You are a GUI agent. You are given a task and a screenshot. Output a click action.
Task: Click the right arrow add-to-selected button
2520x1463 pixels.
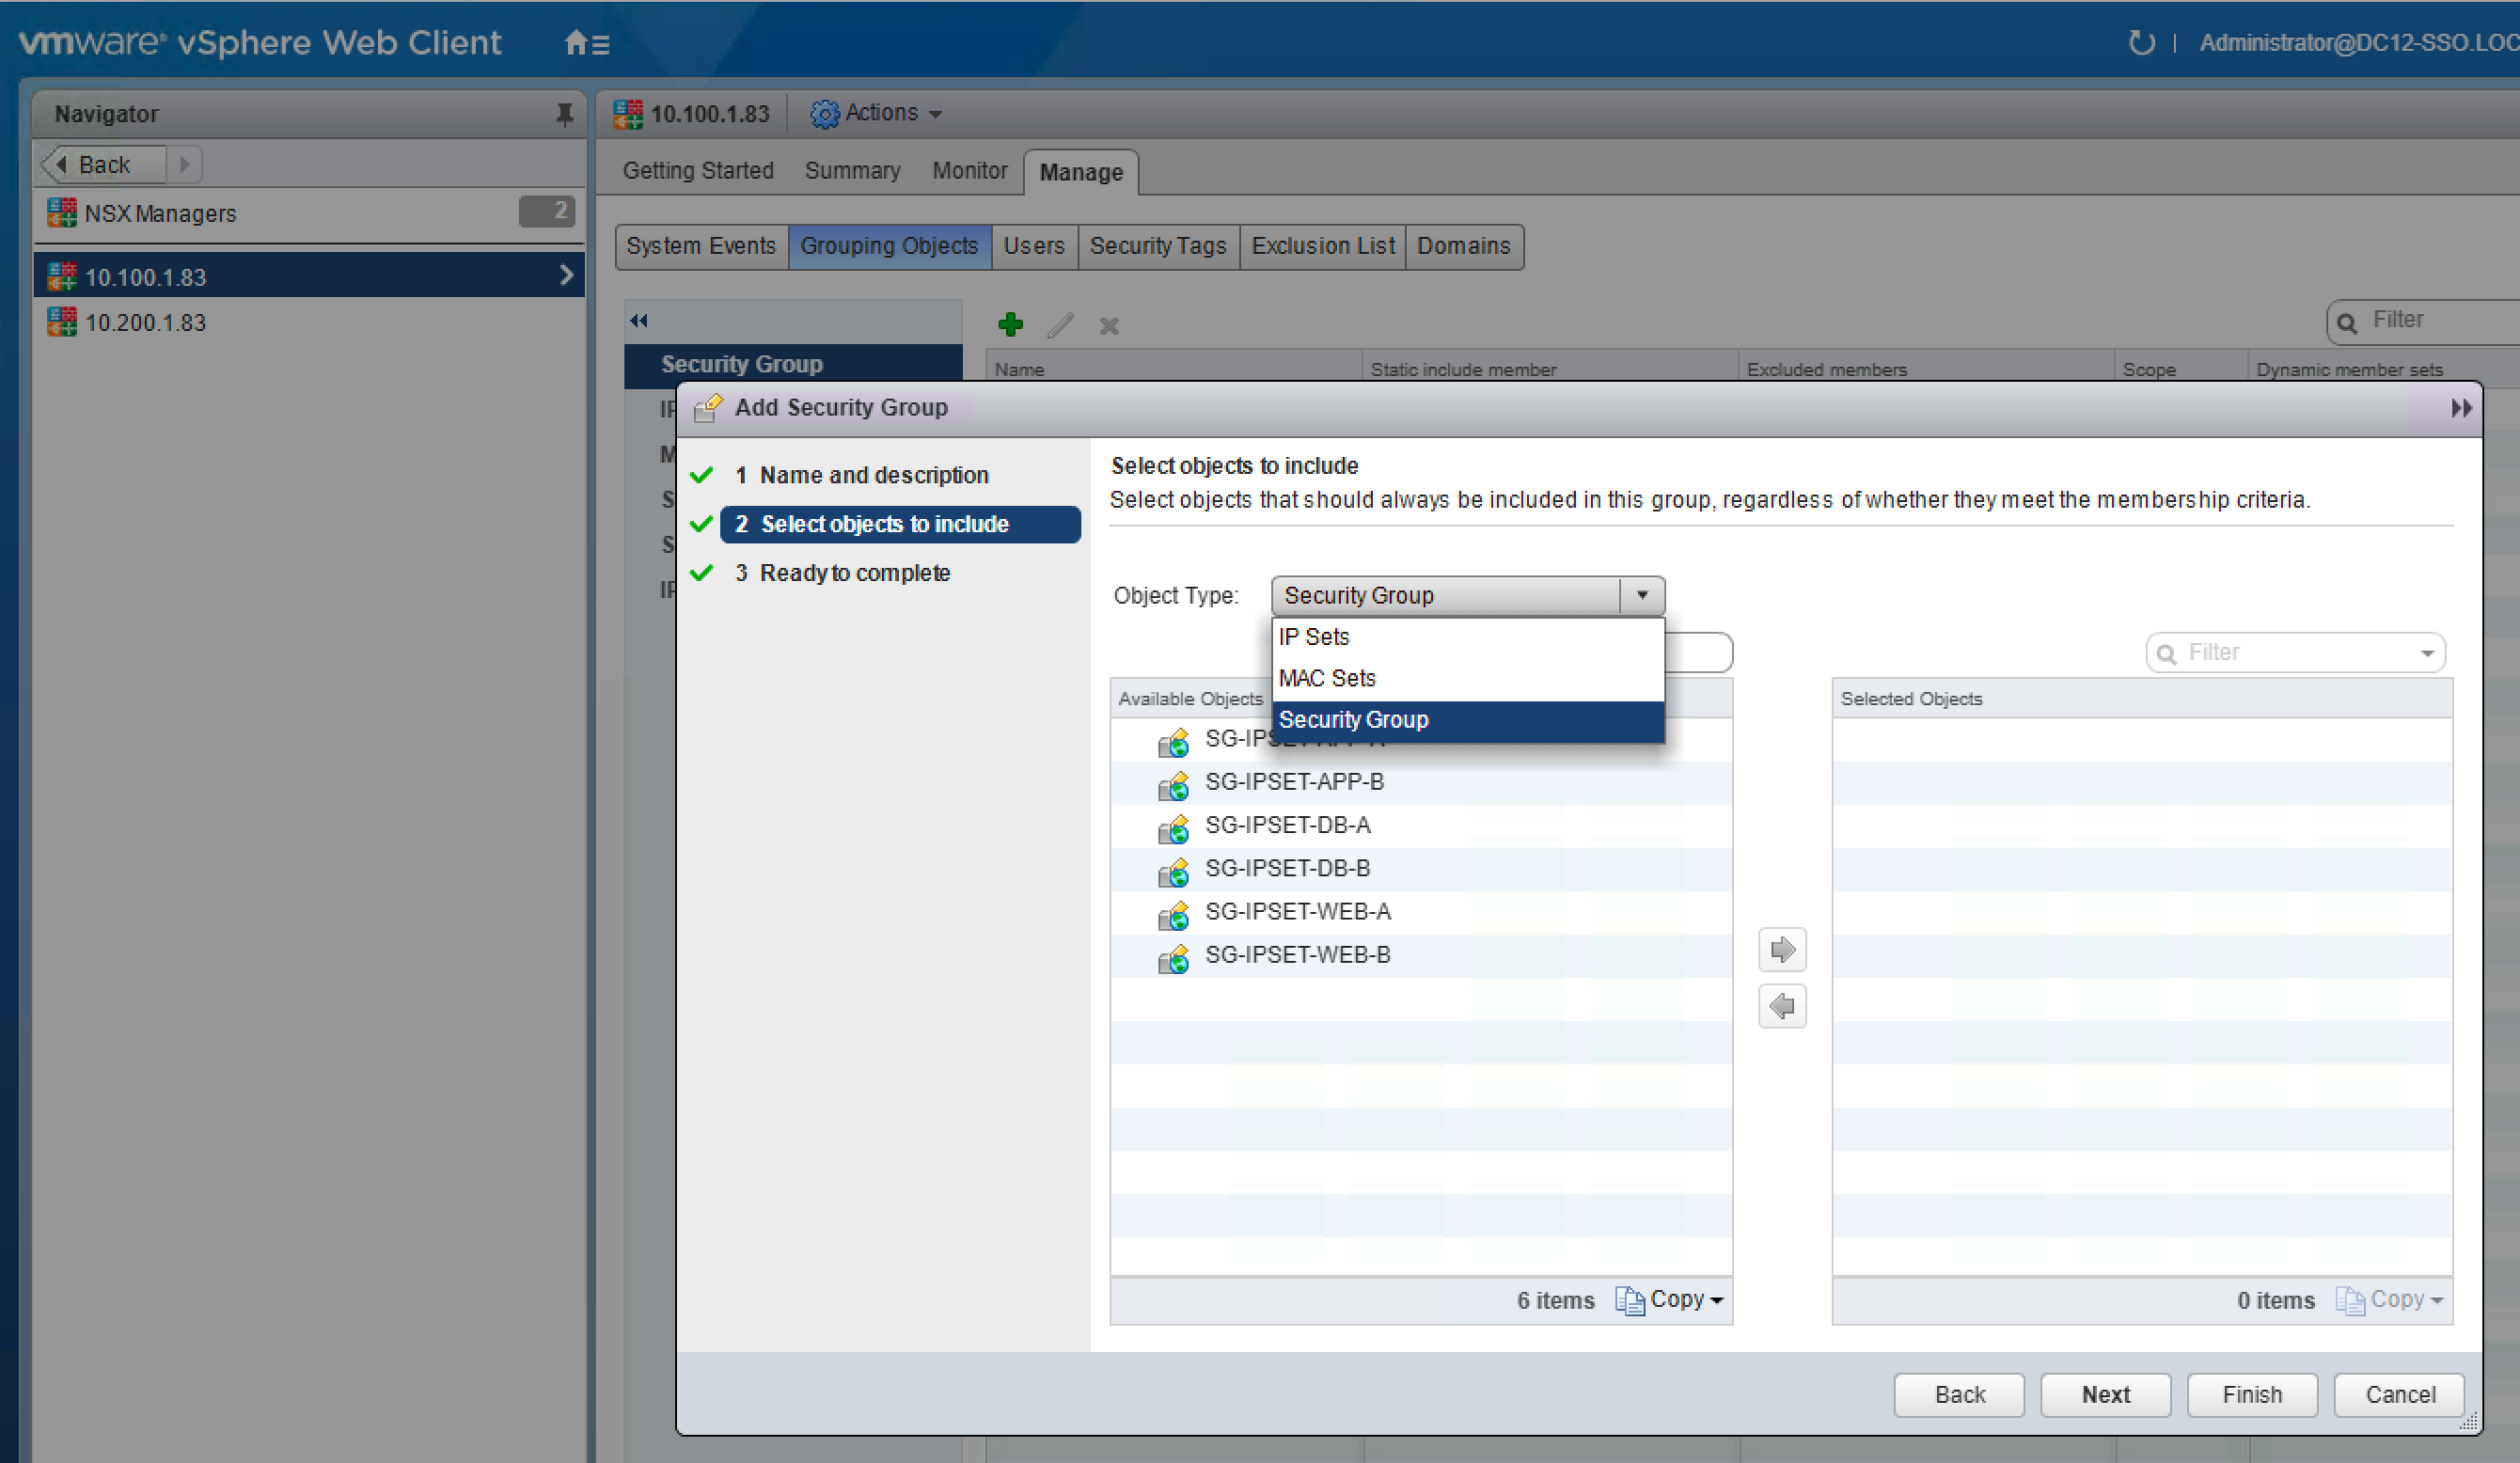point(1781,949)
